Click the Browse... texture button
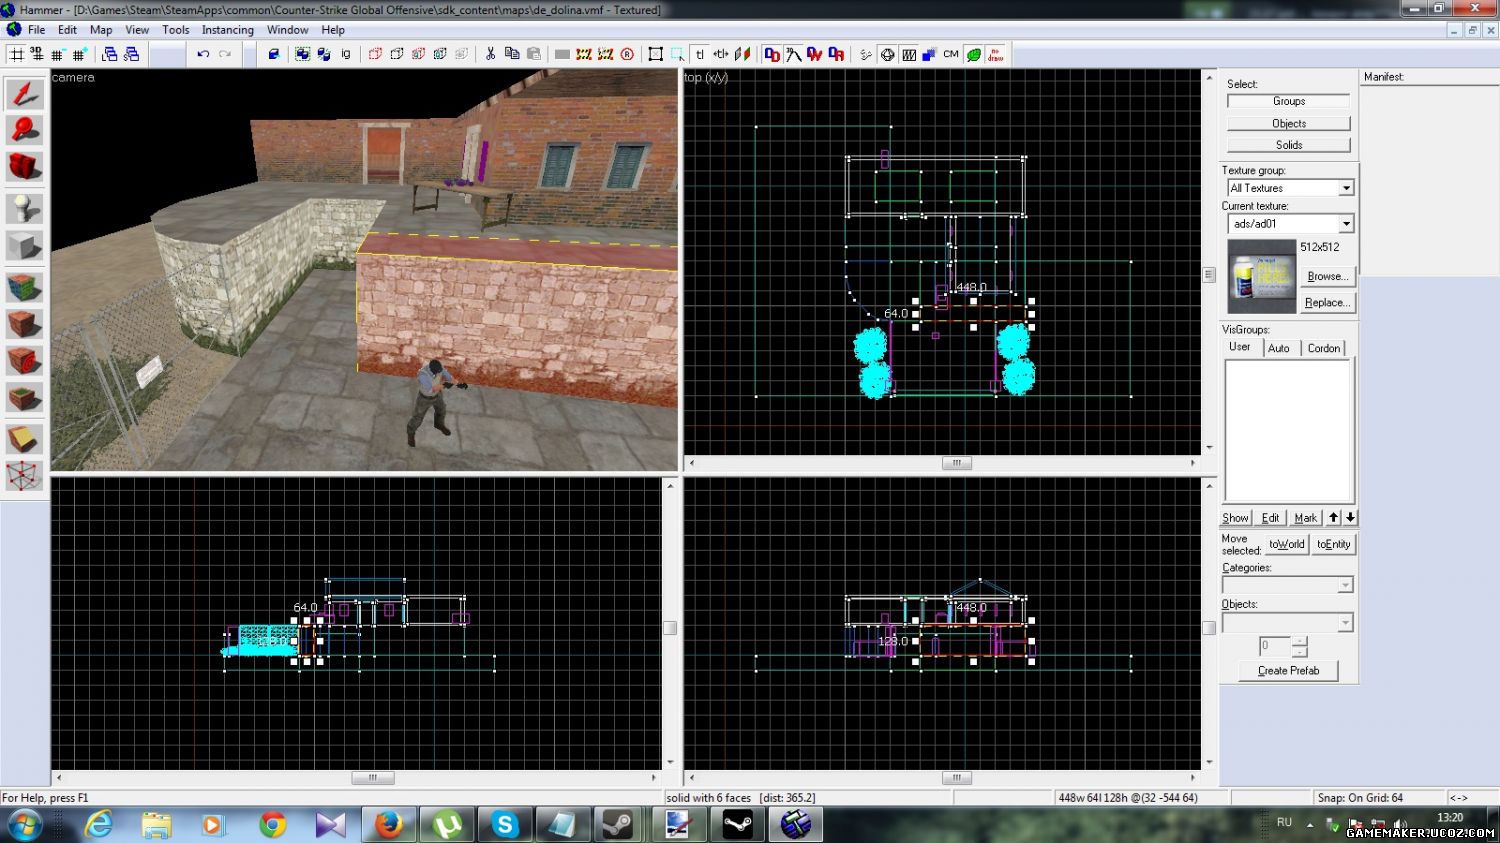 pos(1327,276)
